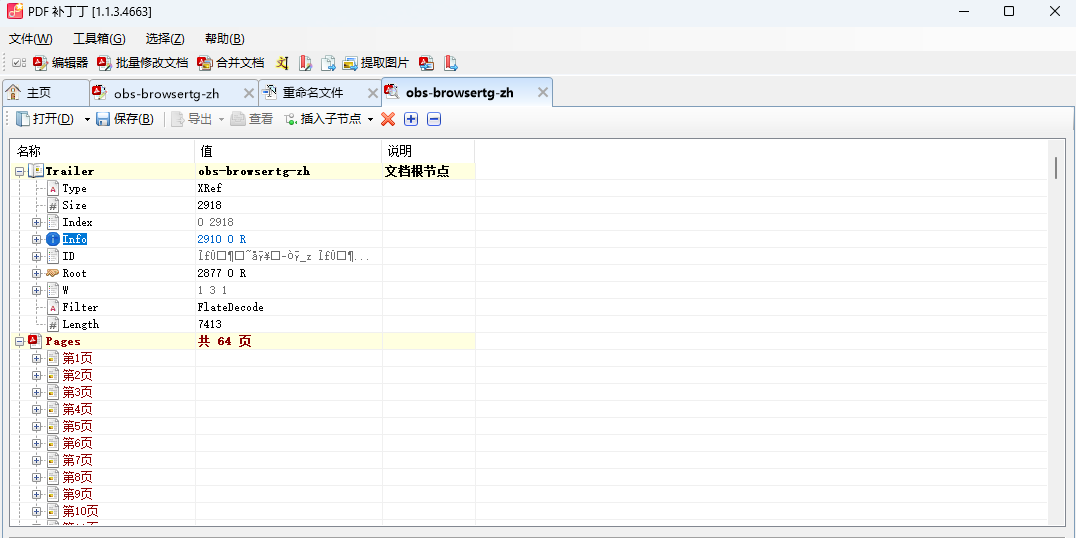Launch the 合并文档 merge tool
The width and height of the screenshot is (1076, 538).
click(205, 63)
